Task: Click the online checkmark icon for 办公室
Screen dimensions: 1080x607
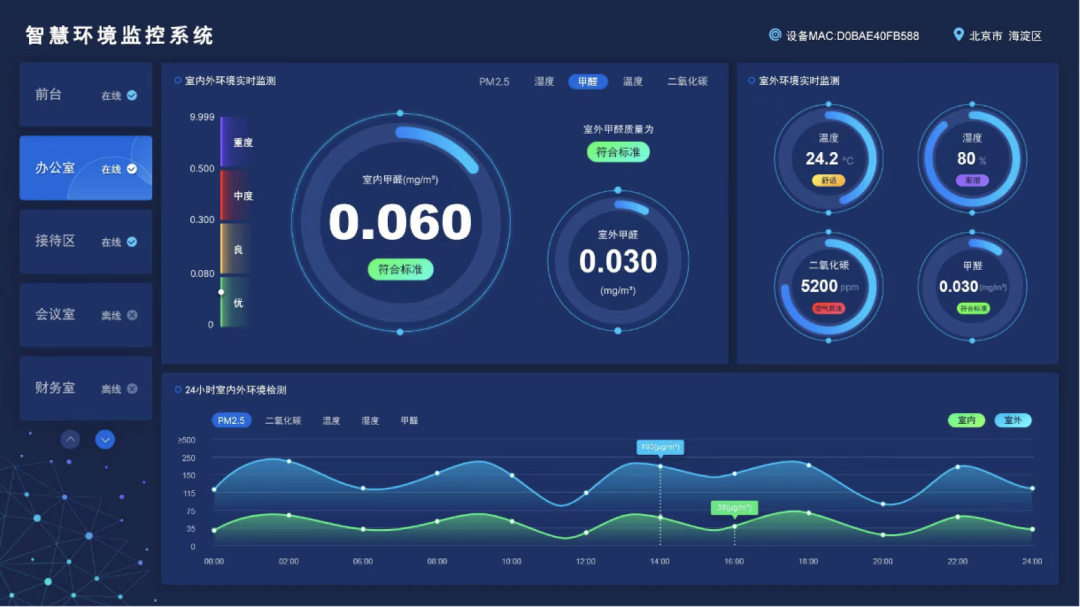Action: (x=132, y=169)
